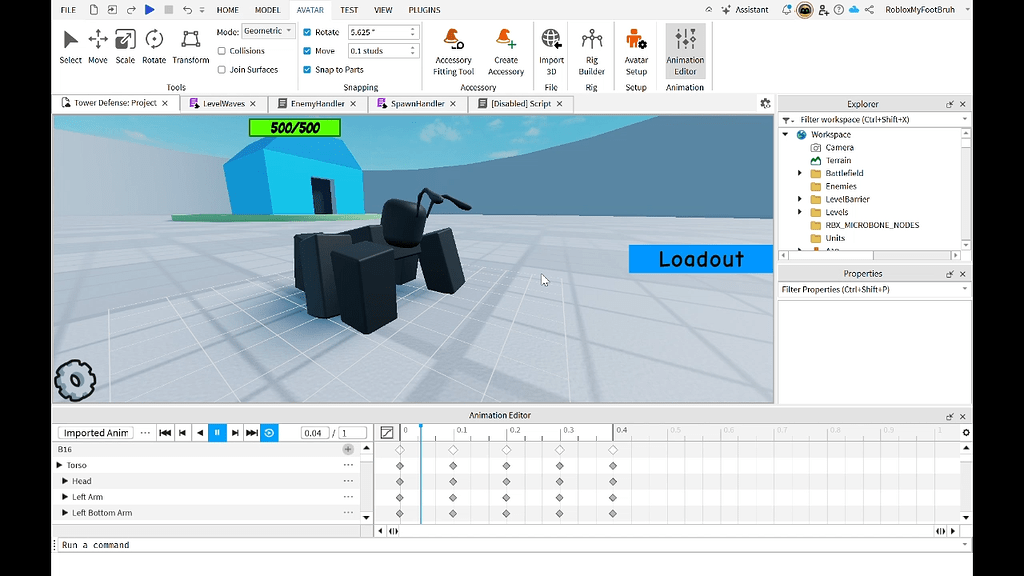Click Import 3D

pyautogui.click(x=551, y=48)
